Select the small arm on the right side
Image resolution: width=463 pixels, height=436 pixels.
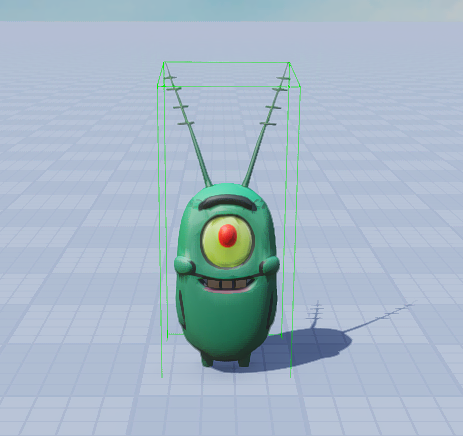270,265
